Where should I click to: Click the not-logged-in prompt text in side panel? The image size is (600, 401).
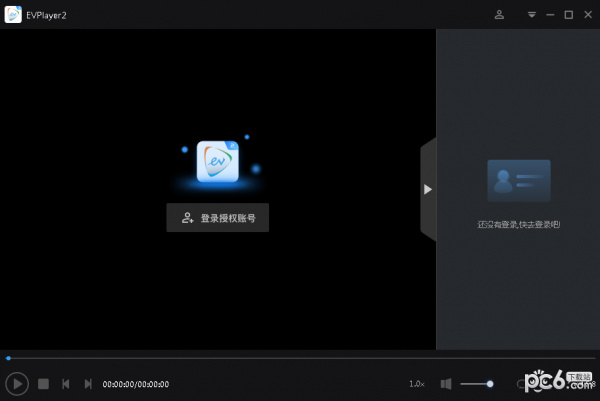pyautogui.click(x=518, y=225)
